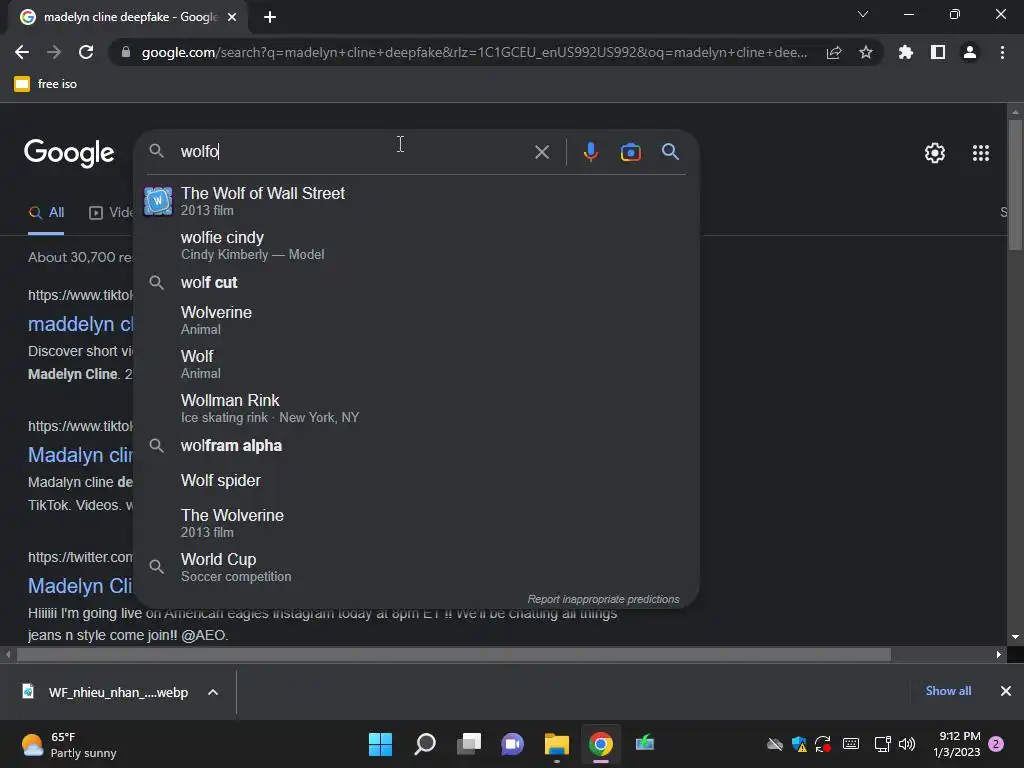Open Windows Security tray icon
Image resolution: width=1024 pixels, height=768 pixels.
point(799,744)
